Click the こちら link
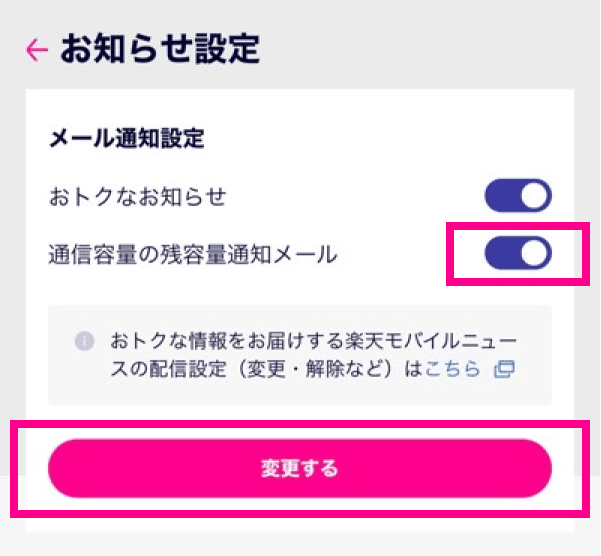The height and width of the screenshot is (556, 601). click(452, 369)
